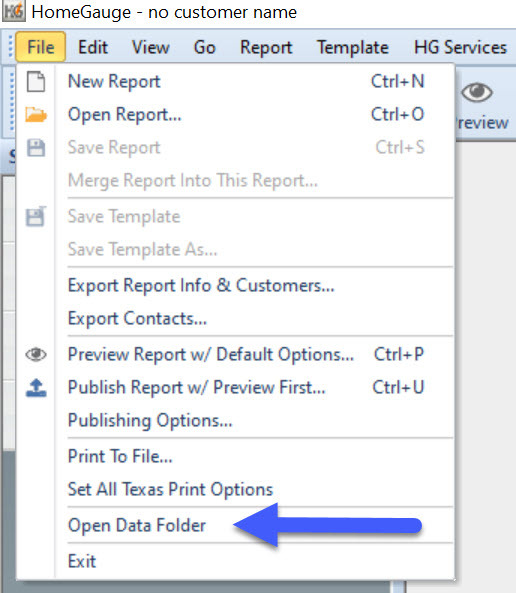
Task: Choose Exit from the File menu
Action: click(235, 561)
